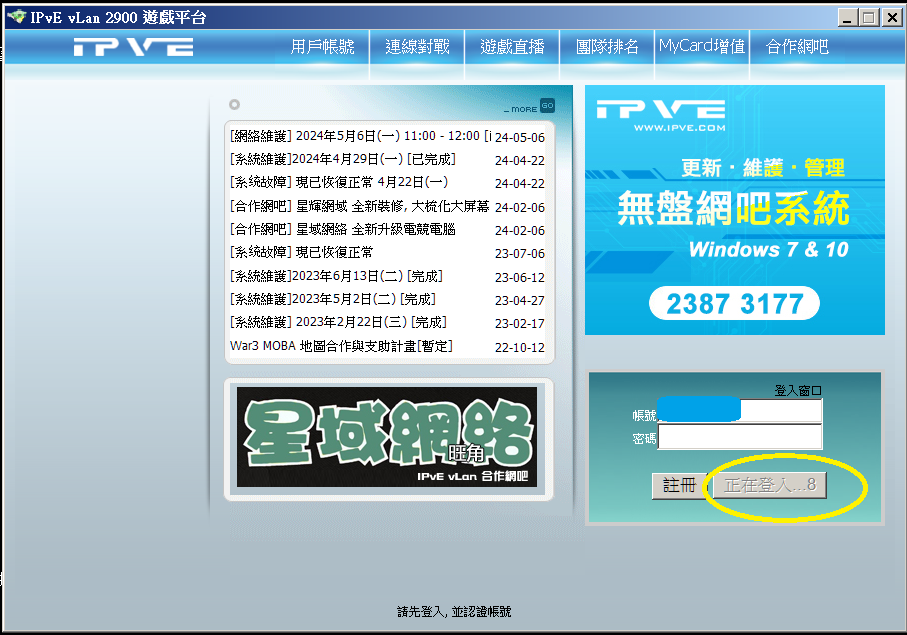Click the date 24-05-06
Image resolution: width=907 pixels, height=635 pixels.
(x=519, y=138)
